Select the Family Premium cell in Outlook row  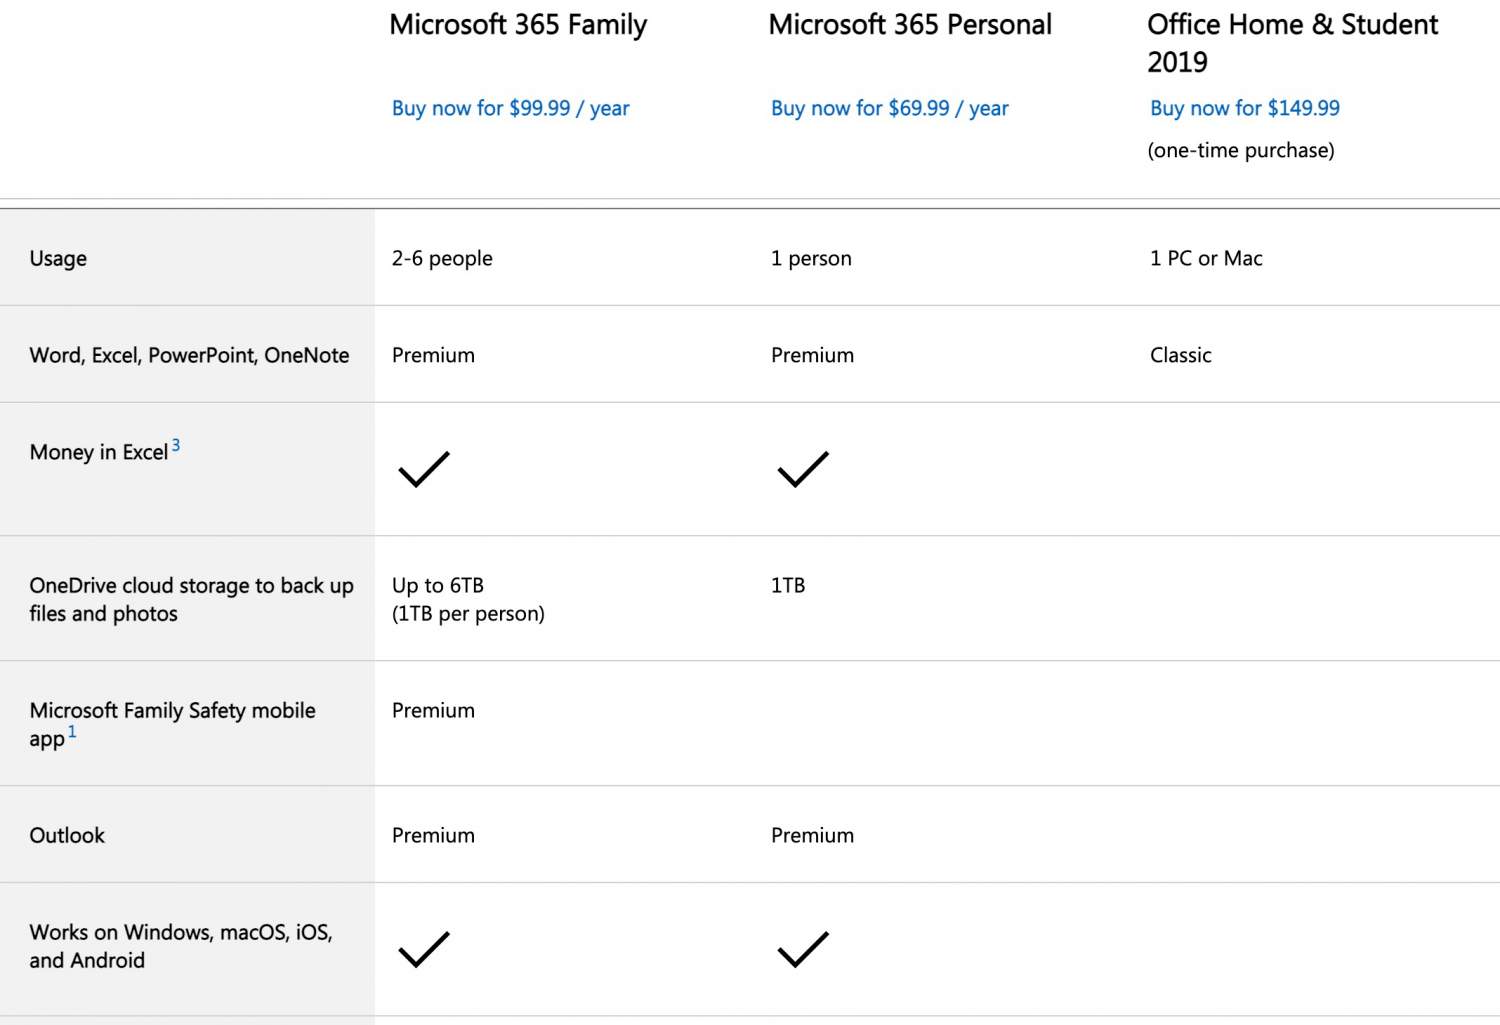click(x=433, y=835)
